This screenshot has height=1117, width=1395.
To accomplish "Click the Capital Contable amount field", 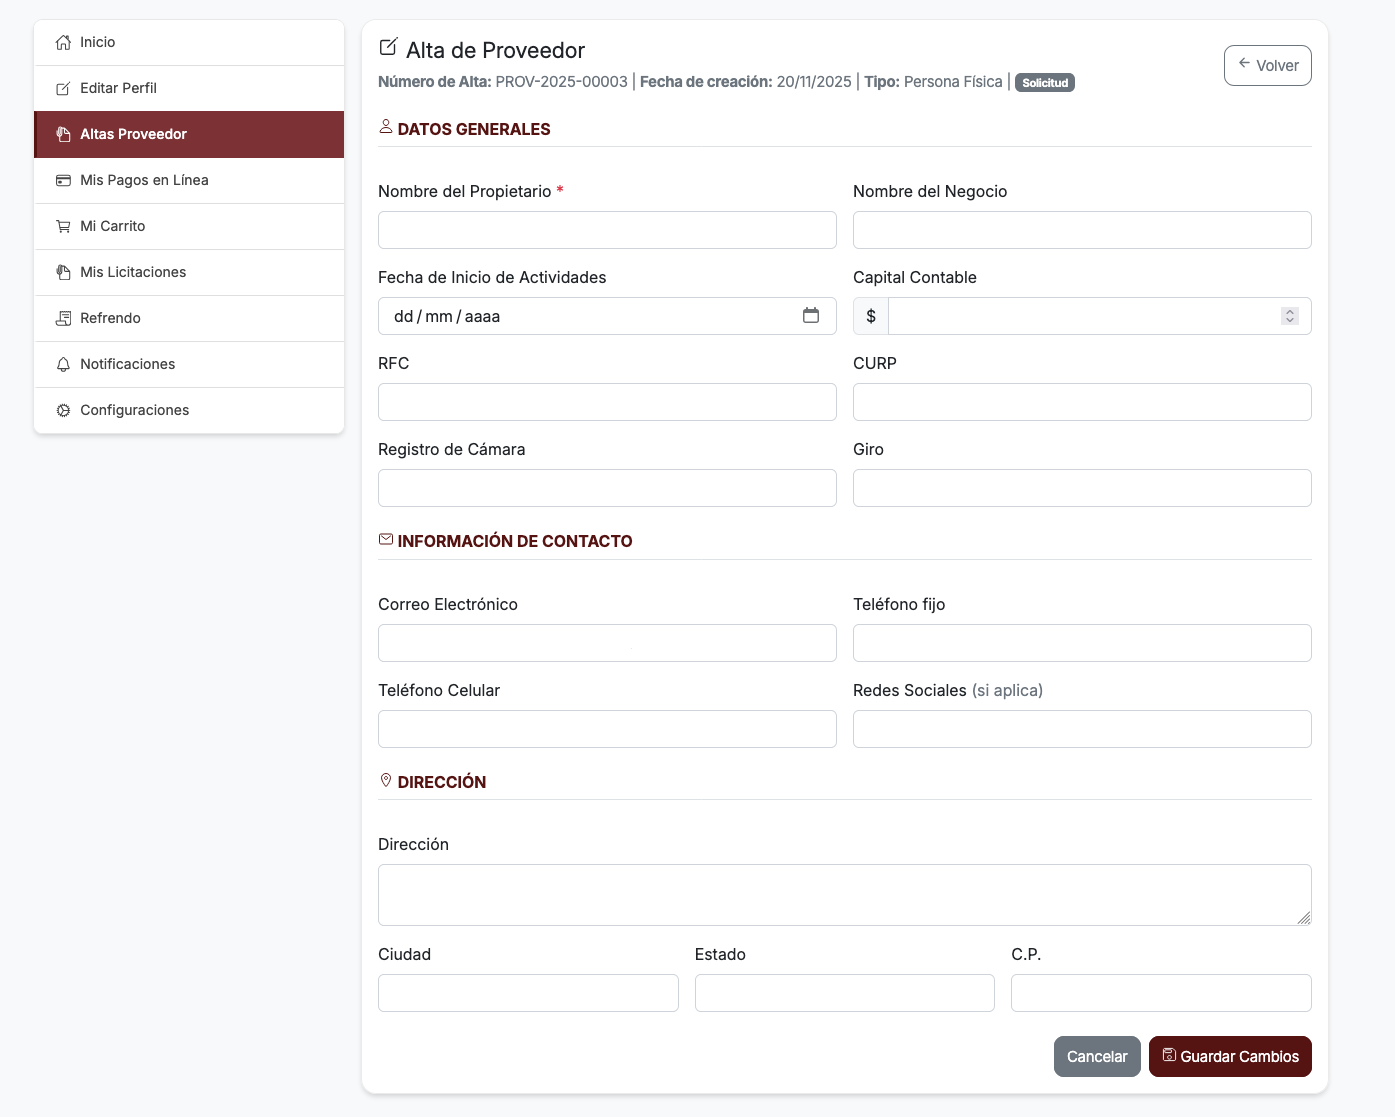I will [1099, 316].
